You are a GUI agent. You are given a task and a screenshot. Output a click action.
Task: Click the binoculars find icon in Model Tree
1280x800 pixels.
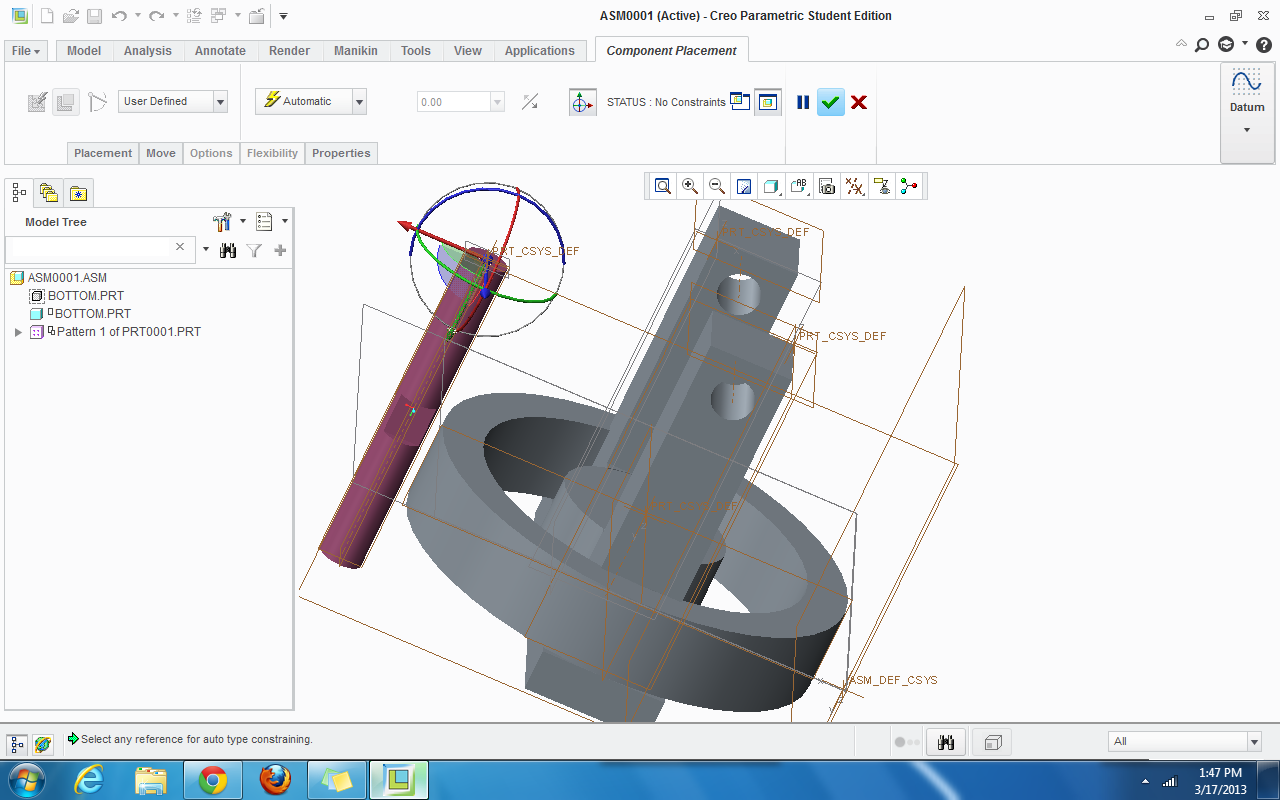(228, 250)
